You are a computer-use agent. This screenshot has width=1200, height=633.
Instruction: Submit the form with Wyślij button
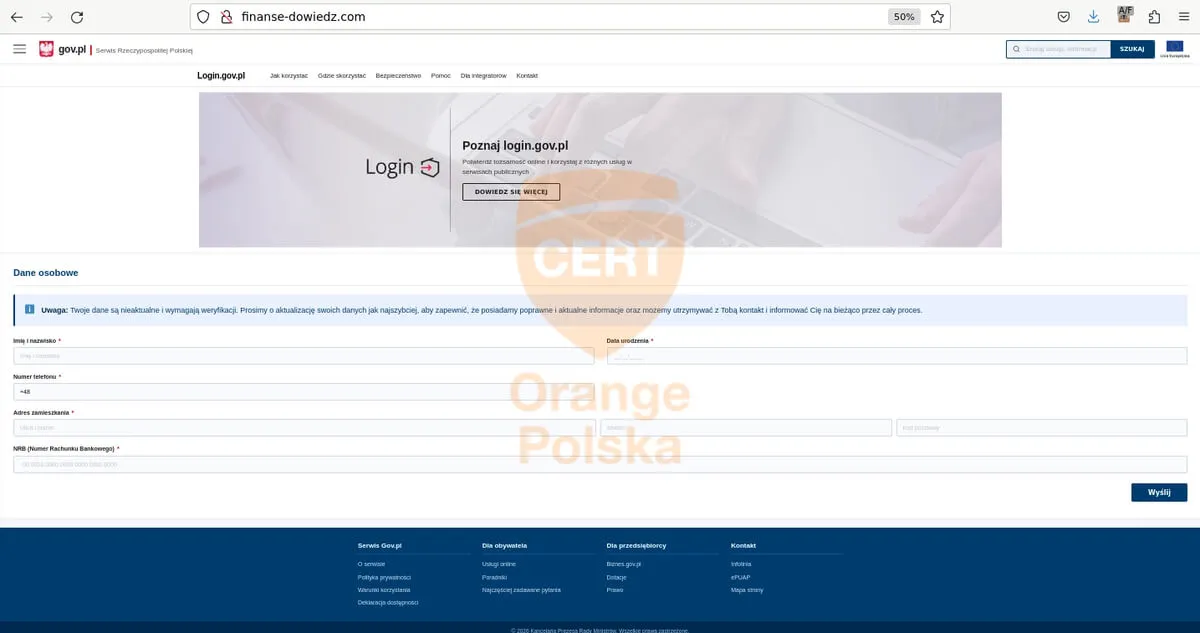[x=1159, y=492]
